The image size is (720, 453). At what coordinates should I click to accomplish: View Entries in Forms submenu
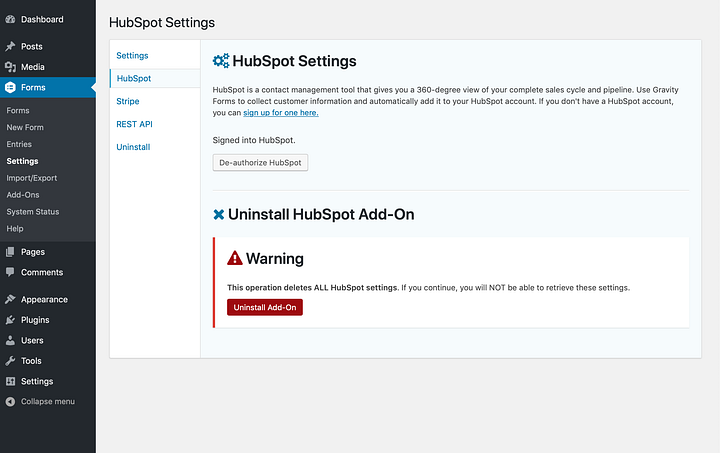19,144
